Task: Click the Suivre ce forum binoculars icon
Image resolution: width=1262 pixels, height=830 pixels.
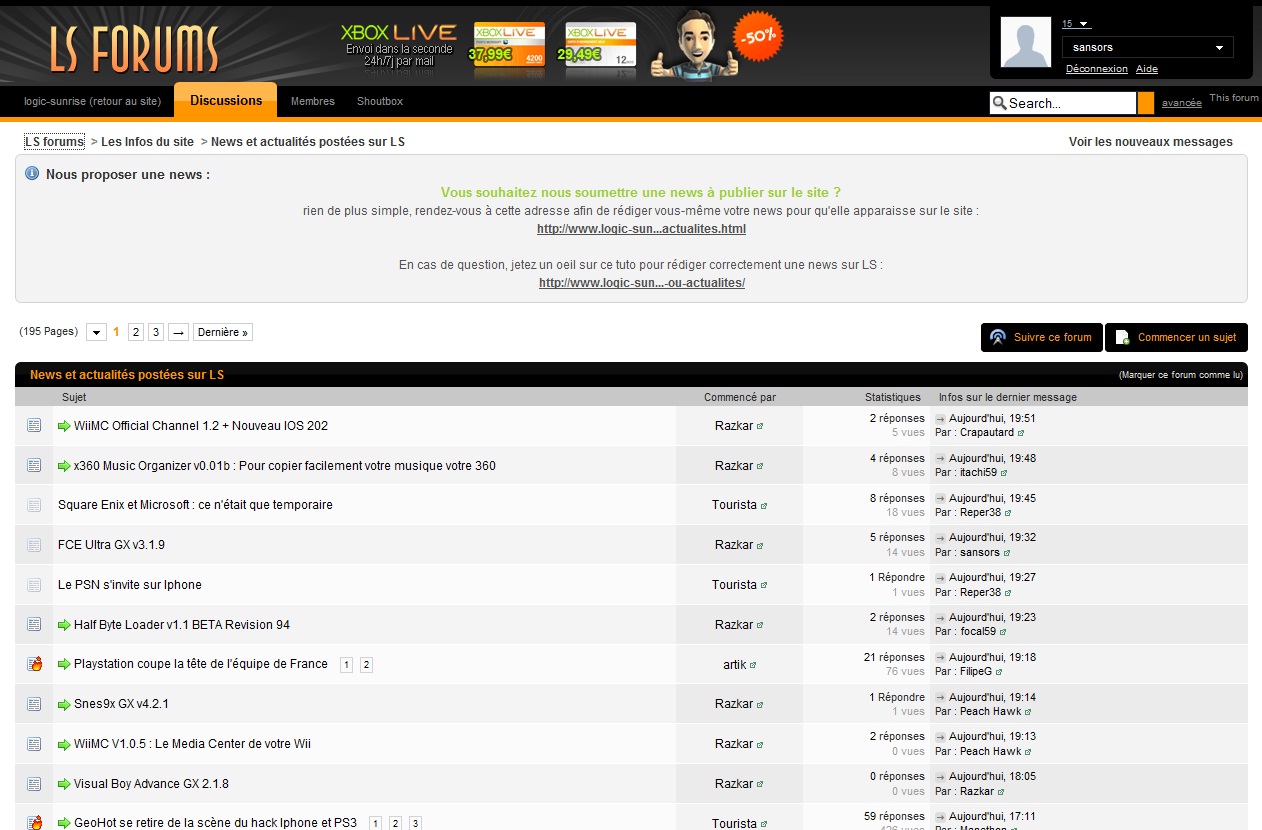Action: coord(995,338)
